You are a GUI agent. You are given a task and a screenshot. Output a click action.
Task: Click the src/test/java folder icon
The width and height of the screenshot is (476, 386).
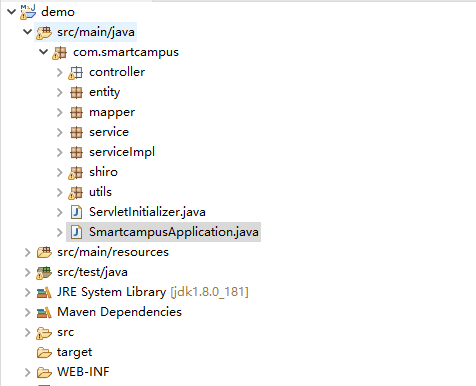(44, 272)
